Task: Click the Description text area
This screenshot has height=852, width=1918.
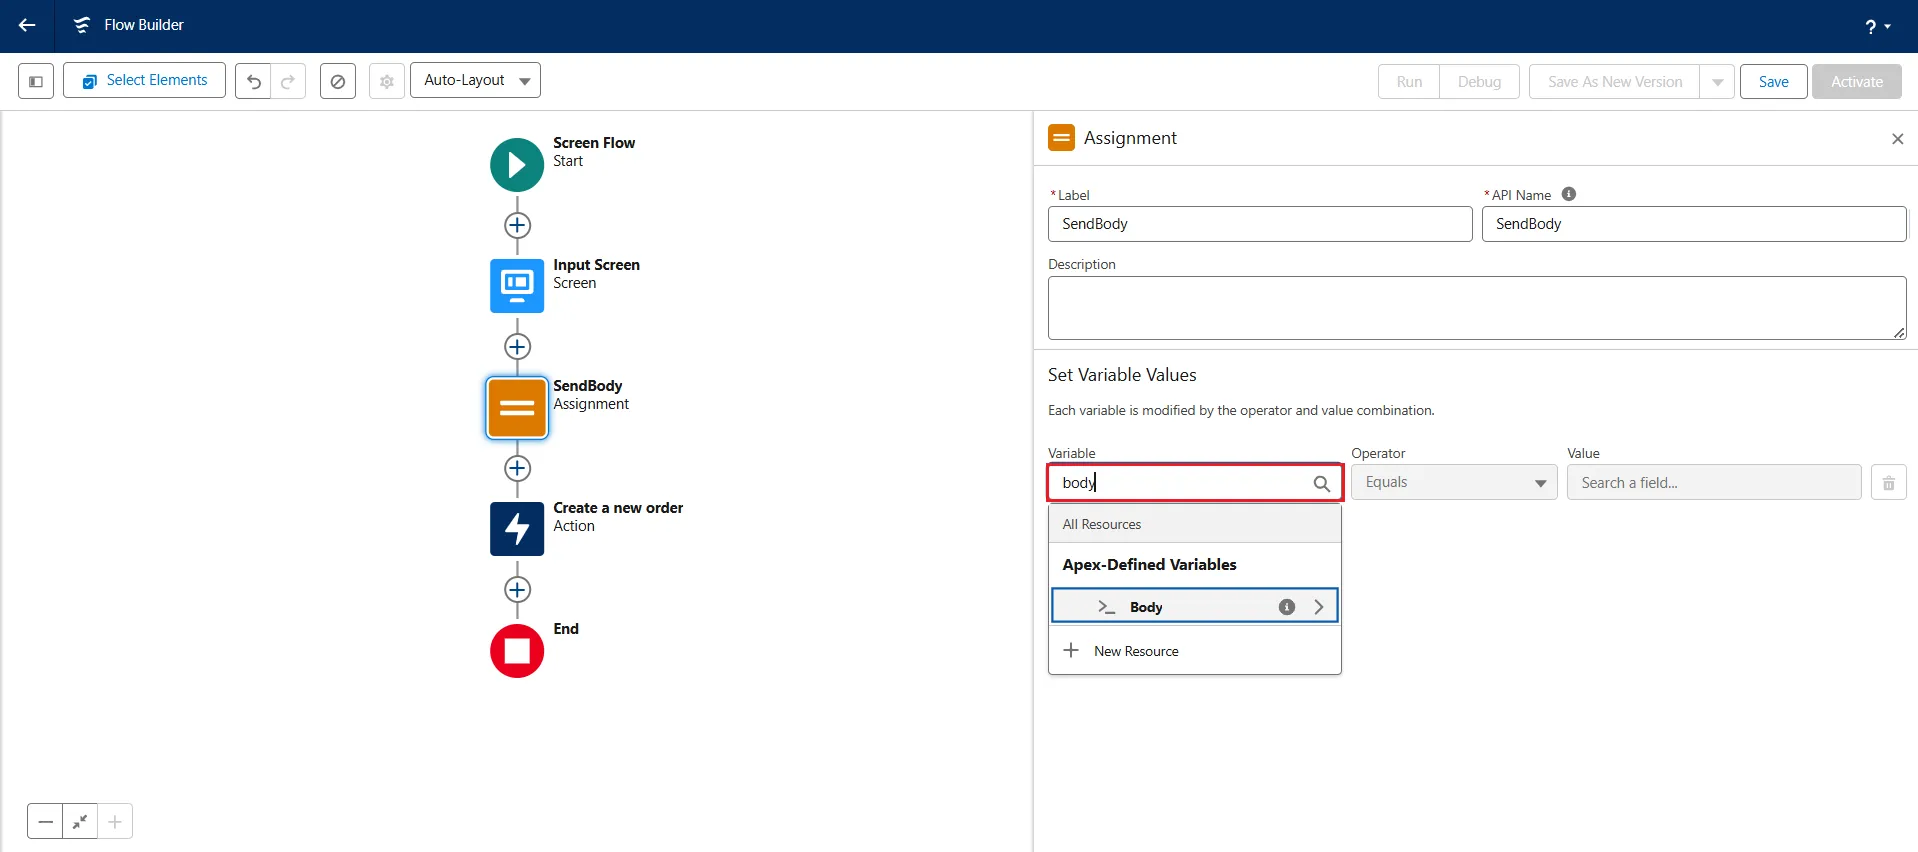Action: [1476, 308]
